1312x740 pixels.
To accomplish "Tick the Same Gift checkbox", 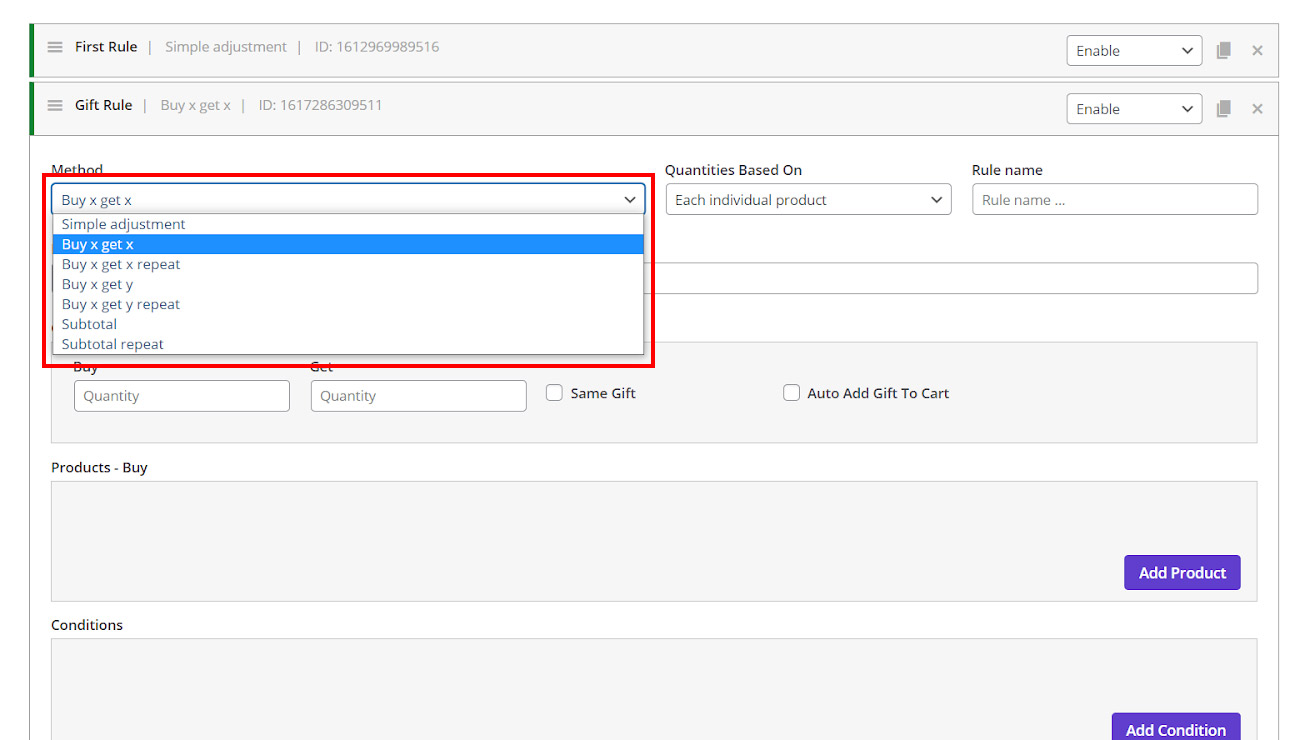I will point(554,393).
